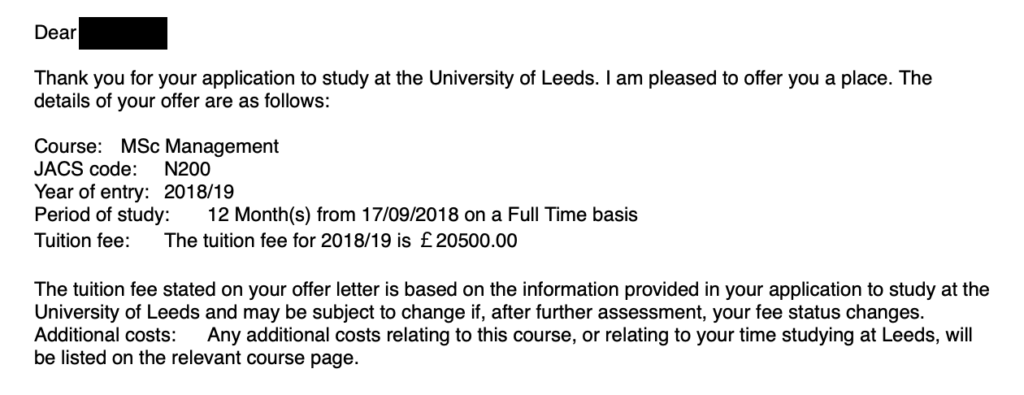Click the 'Tuition fee:' label
The image size is (1024, 395).
tap(82, 241)
